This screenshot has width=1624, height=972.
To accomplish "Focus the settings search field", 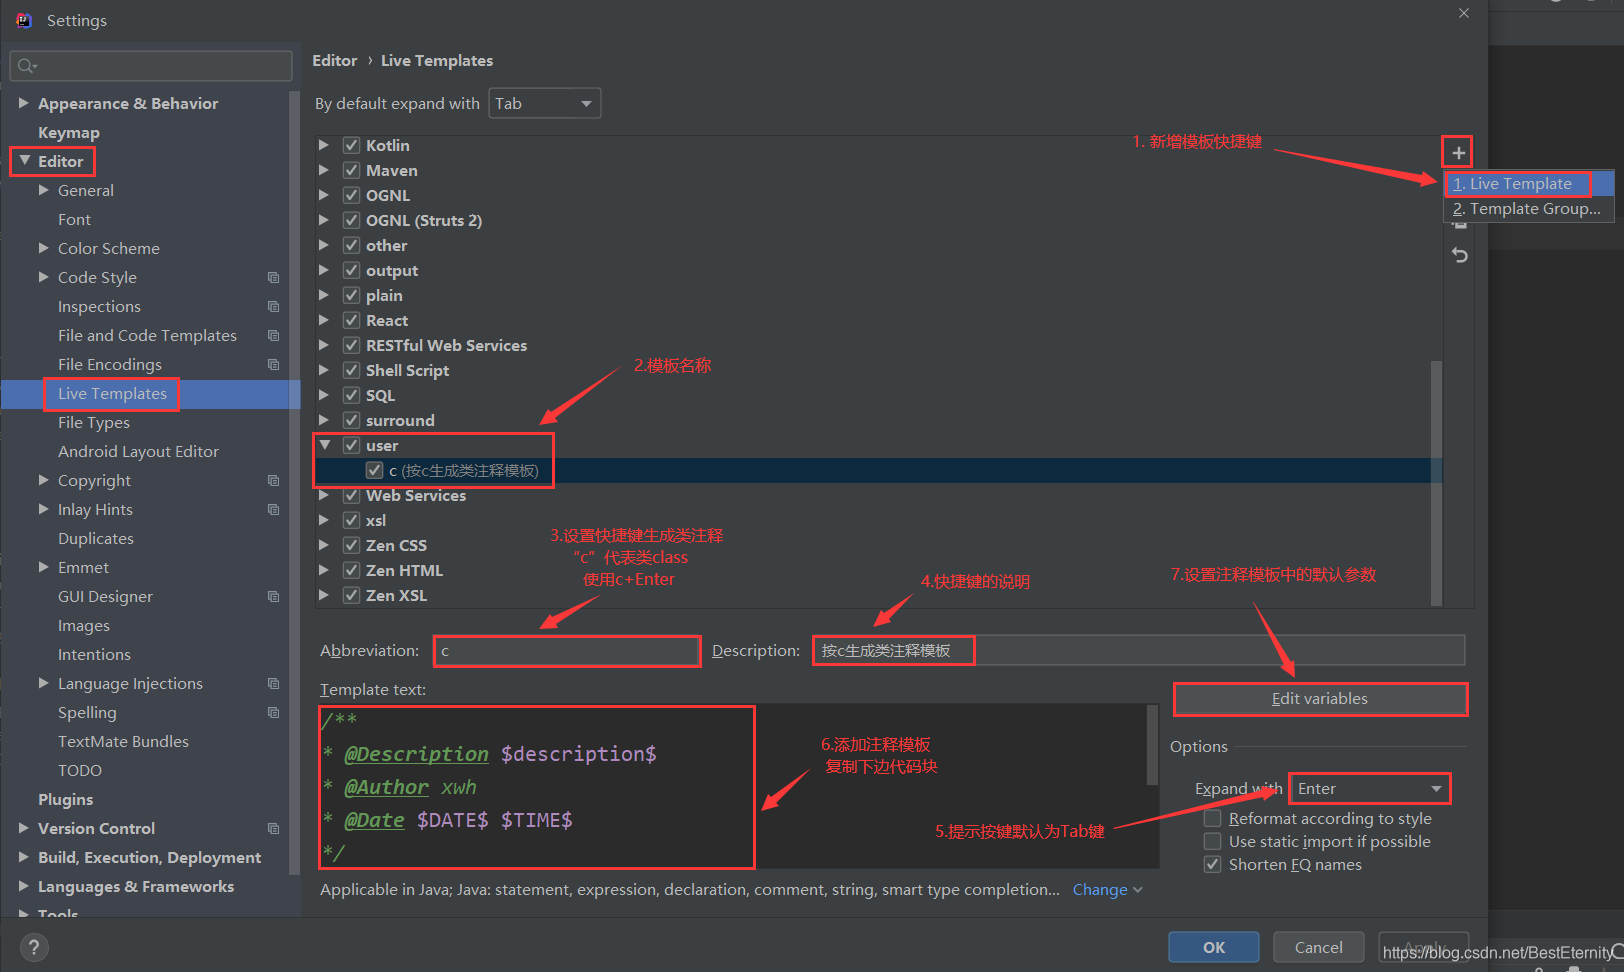I will pos(151,66).
